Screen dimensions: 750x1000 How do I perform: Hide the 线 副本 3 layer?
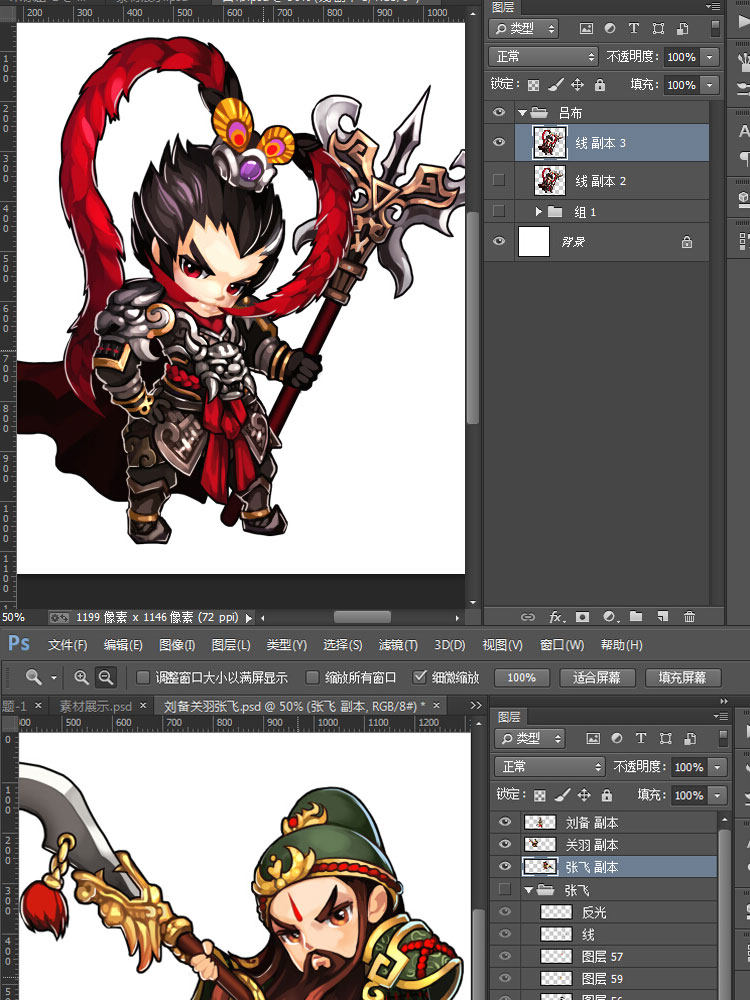tap(499, 142)
